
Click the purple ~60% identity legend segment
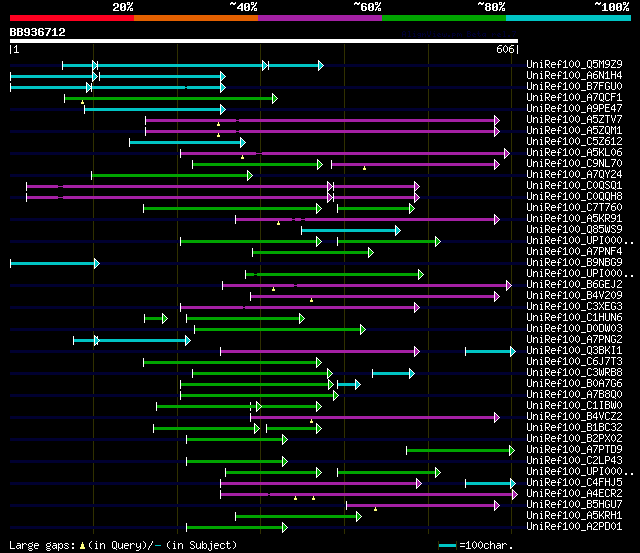click(x=320, y=18)
